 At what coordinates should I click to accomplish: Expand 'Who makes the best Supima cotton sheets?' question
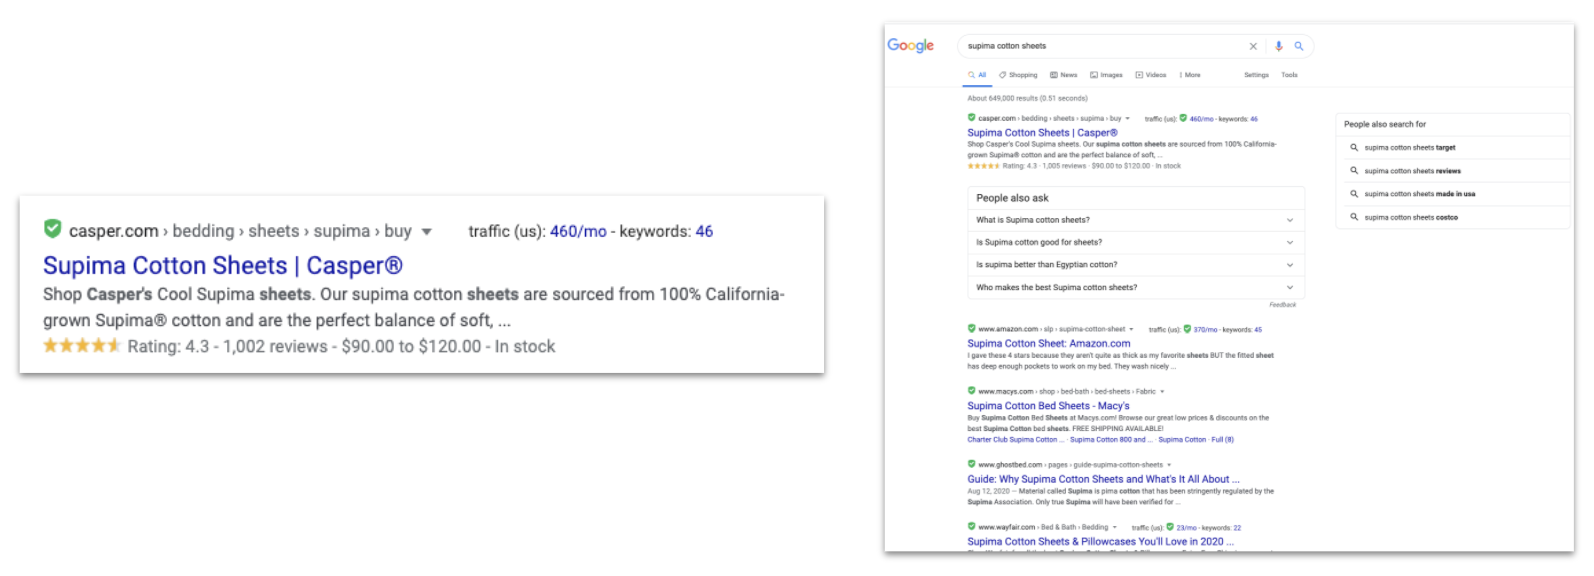[1136, 287]
